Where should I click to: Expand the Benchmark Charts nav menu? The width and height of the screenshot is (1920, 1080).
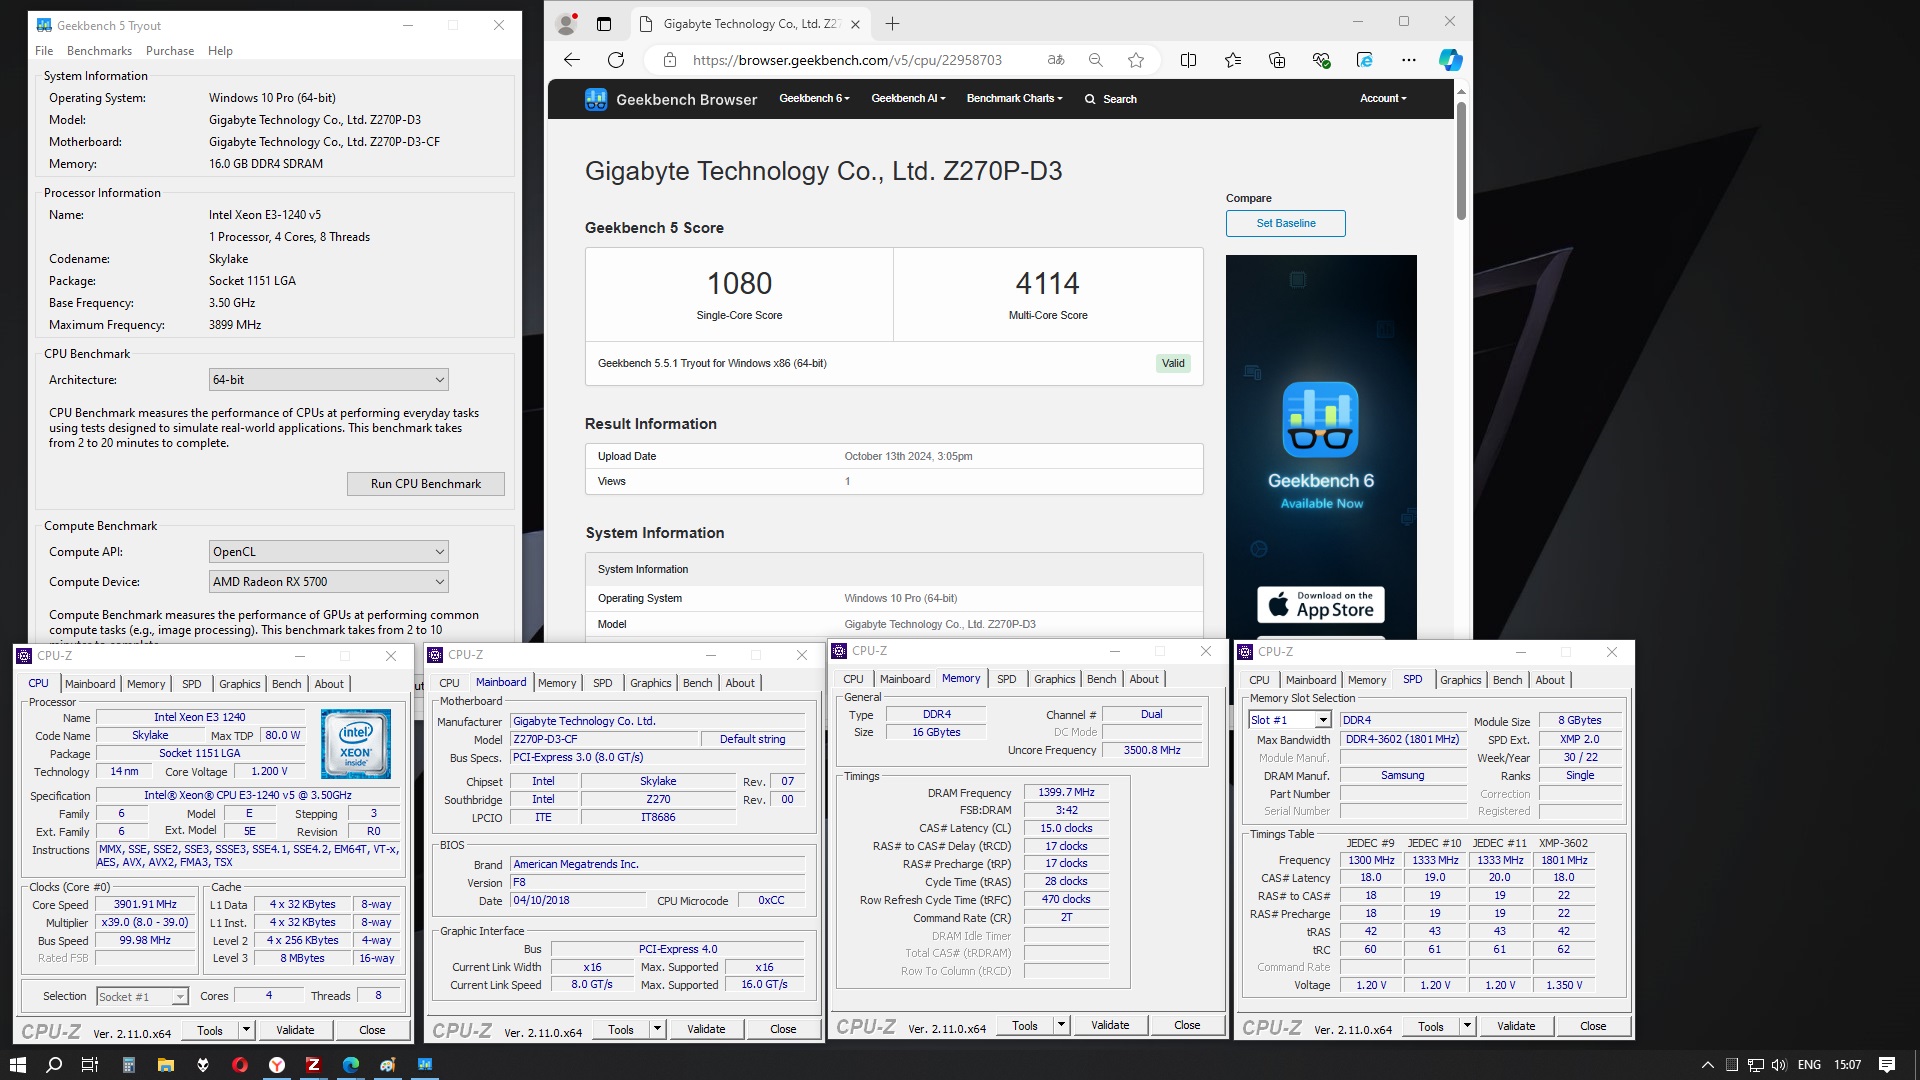(1014, 99)
